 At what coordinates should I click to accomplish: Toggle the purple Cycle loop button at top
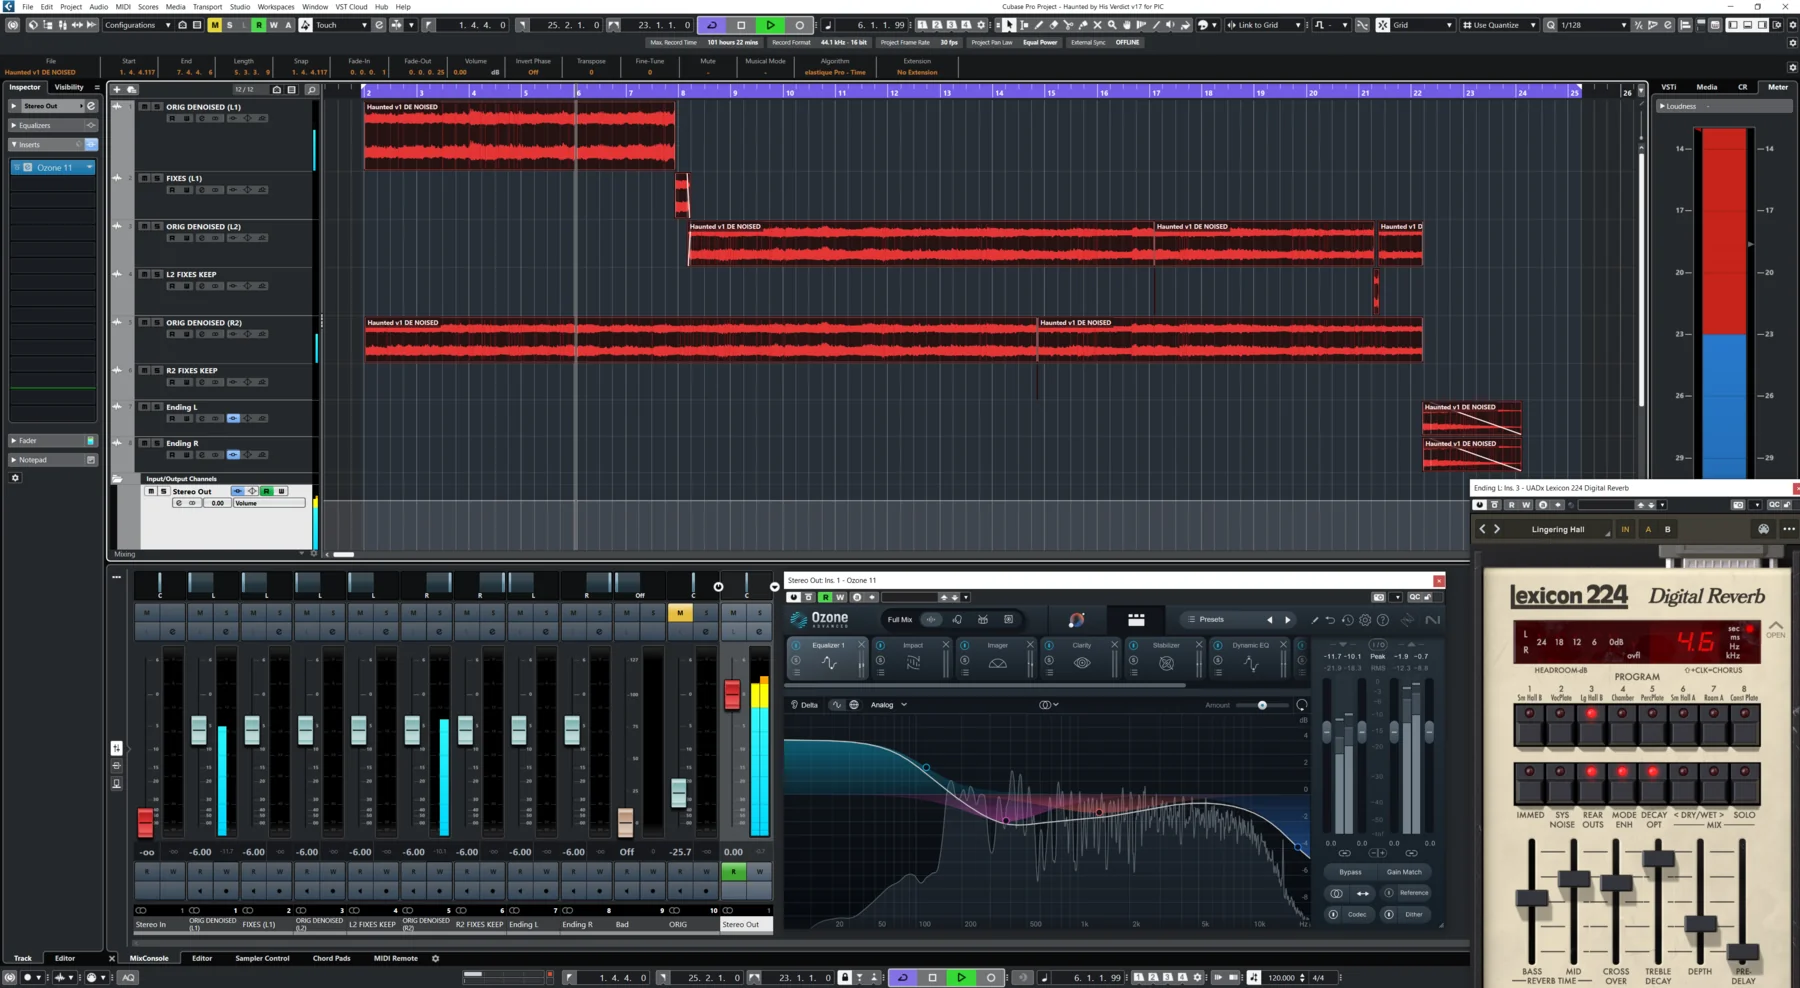click(712, 25)
